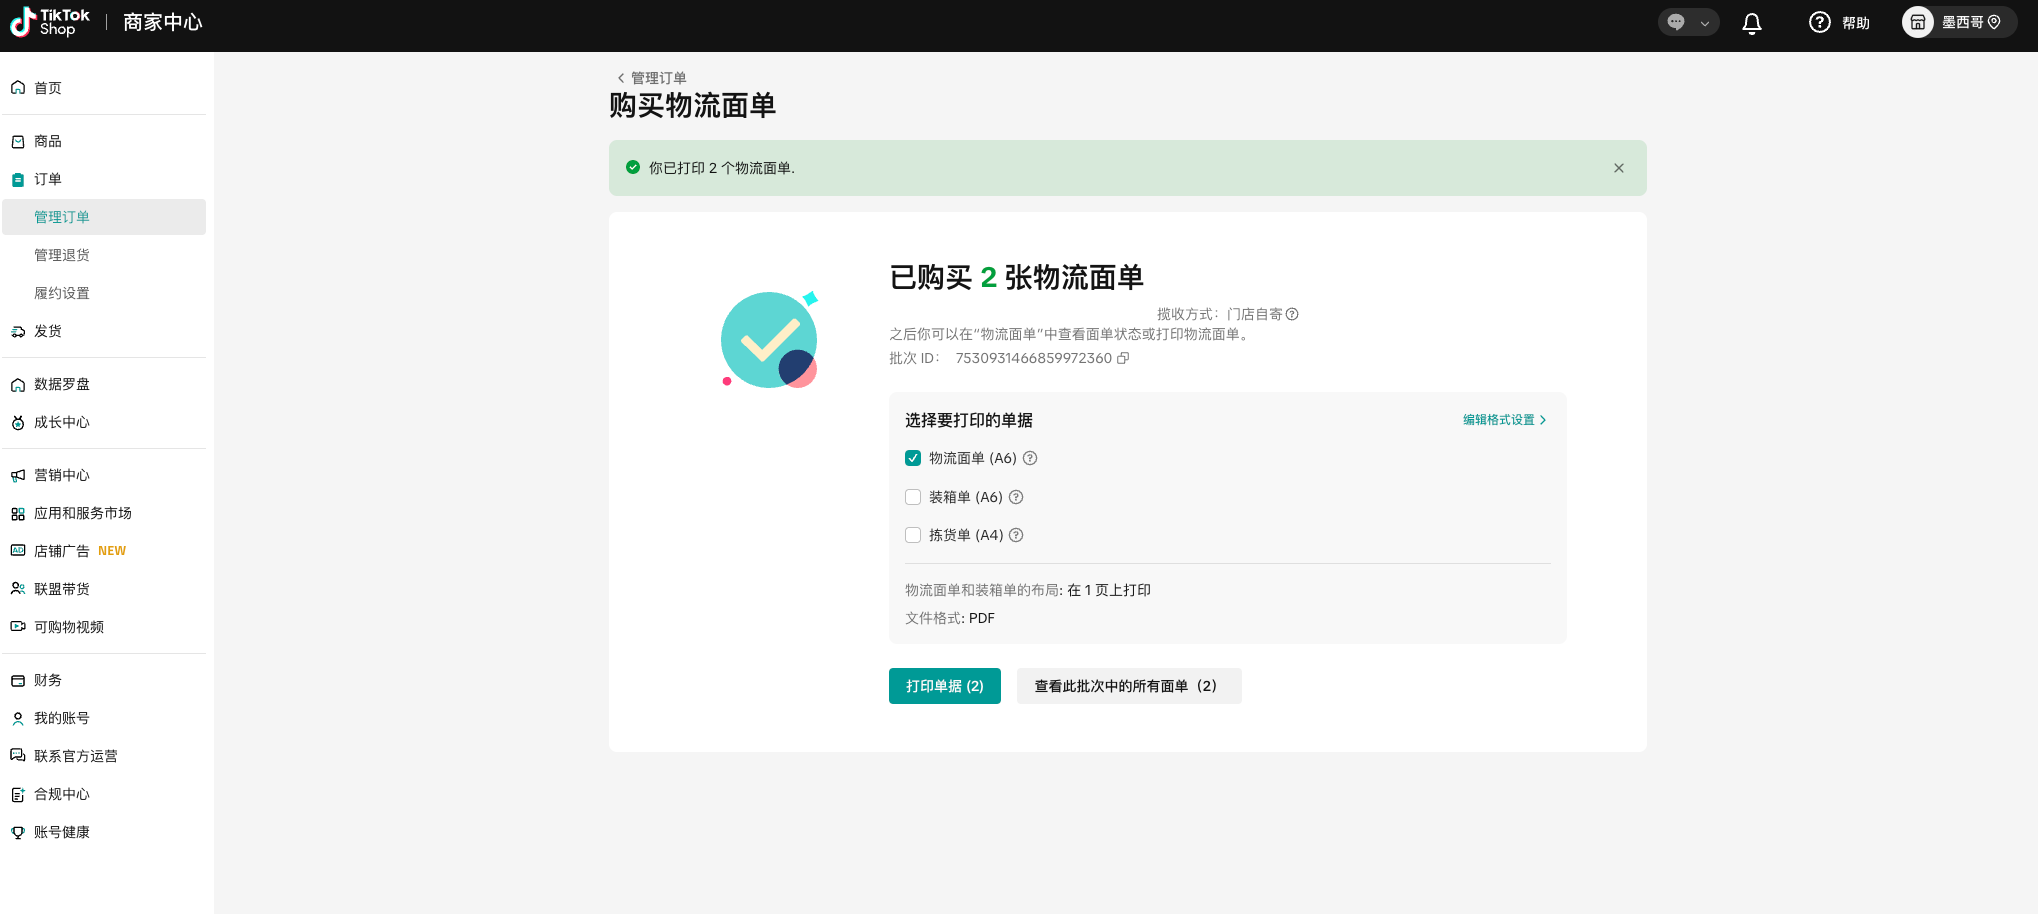Click the 打印单据 (2) button
The width and height of the screenshot is (2038, 914).
click(944, 686)
